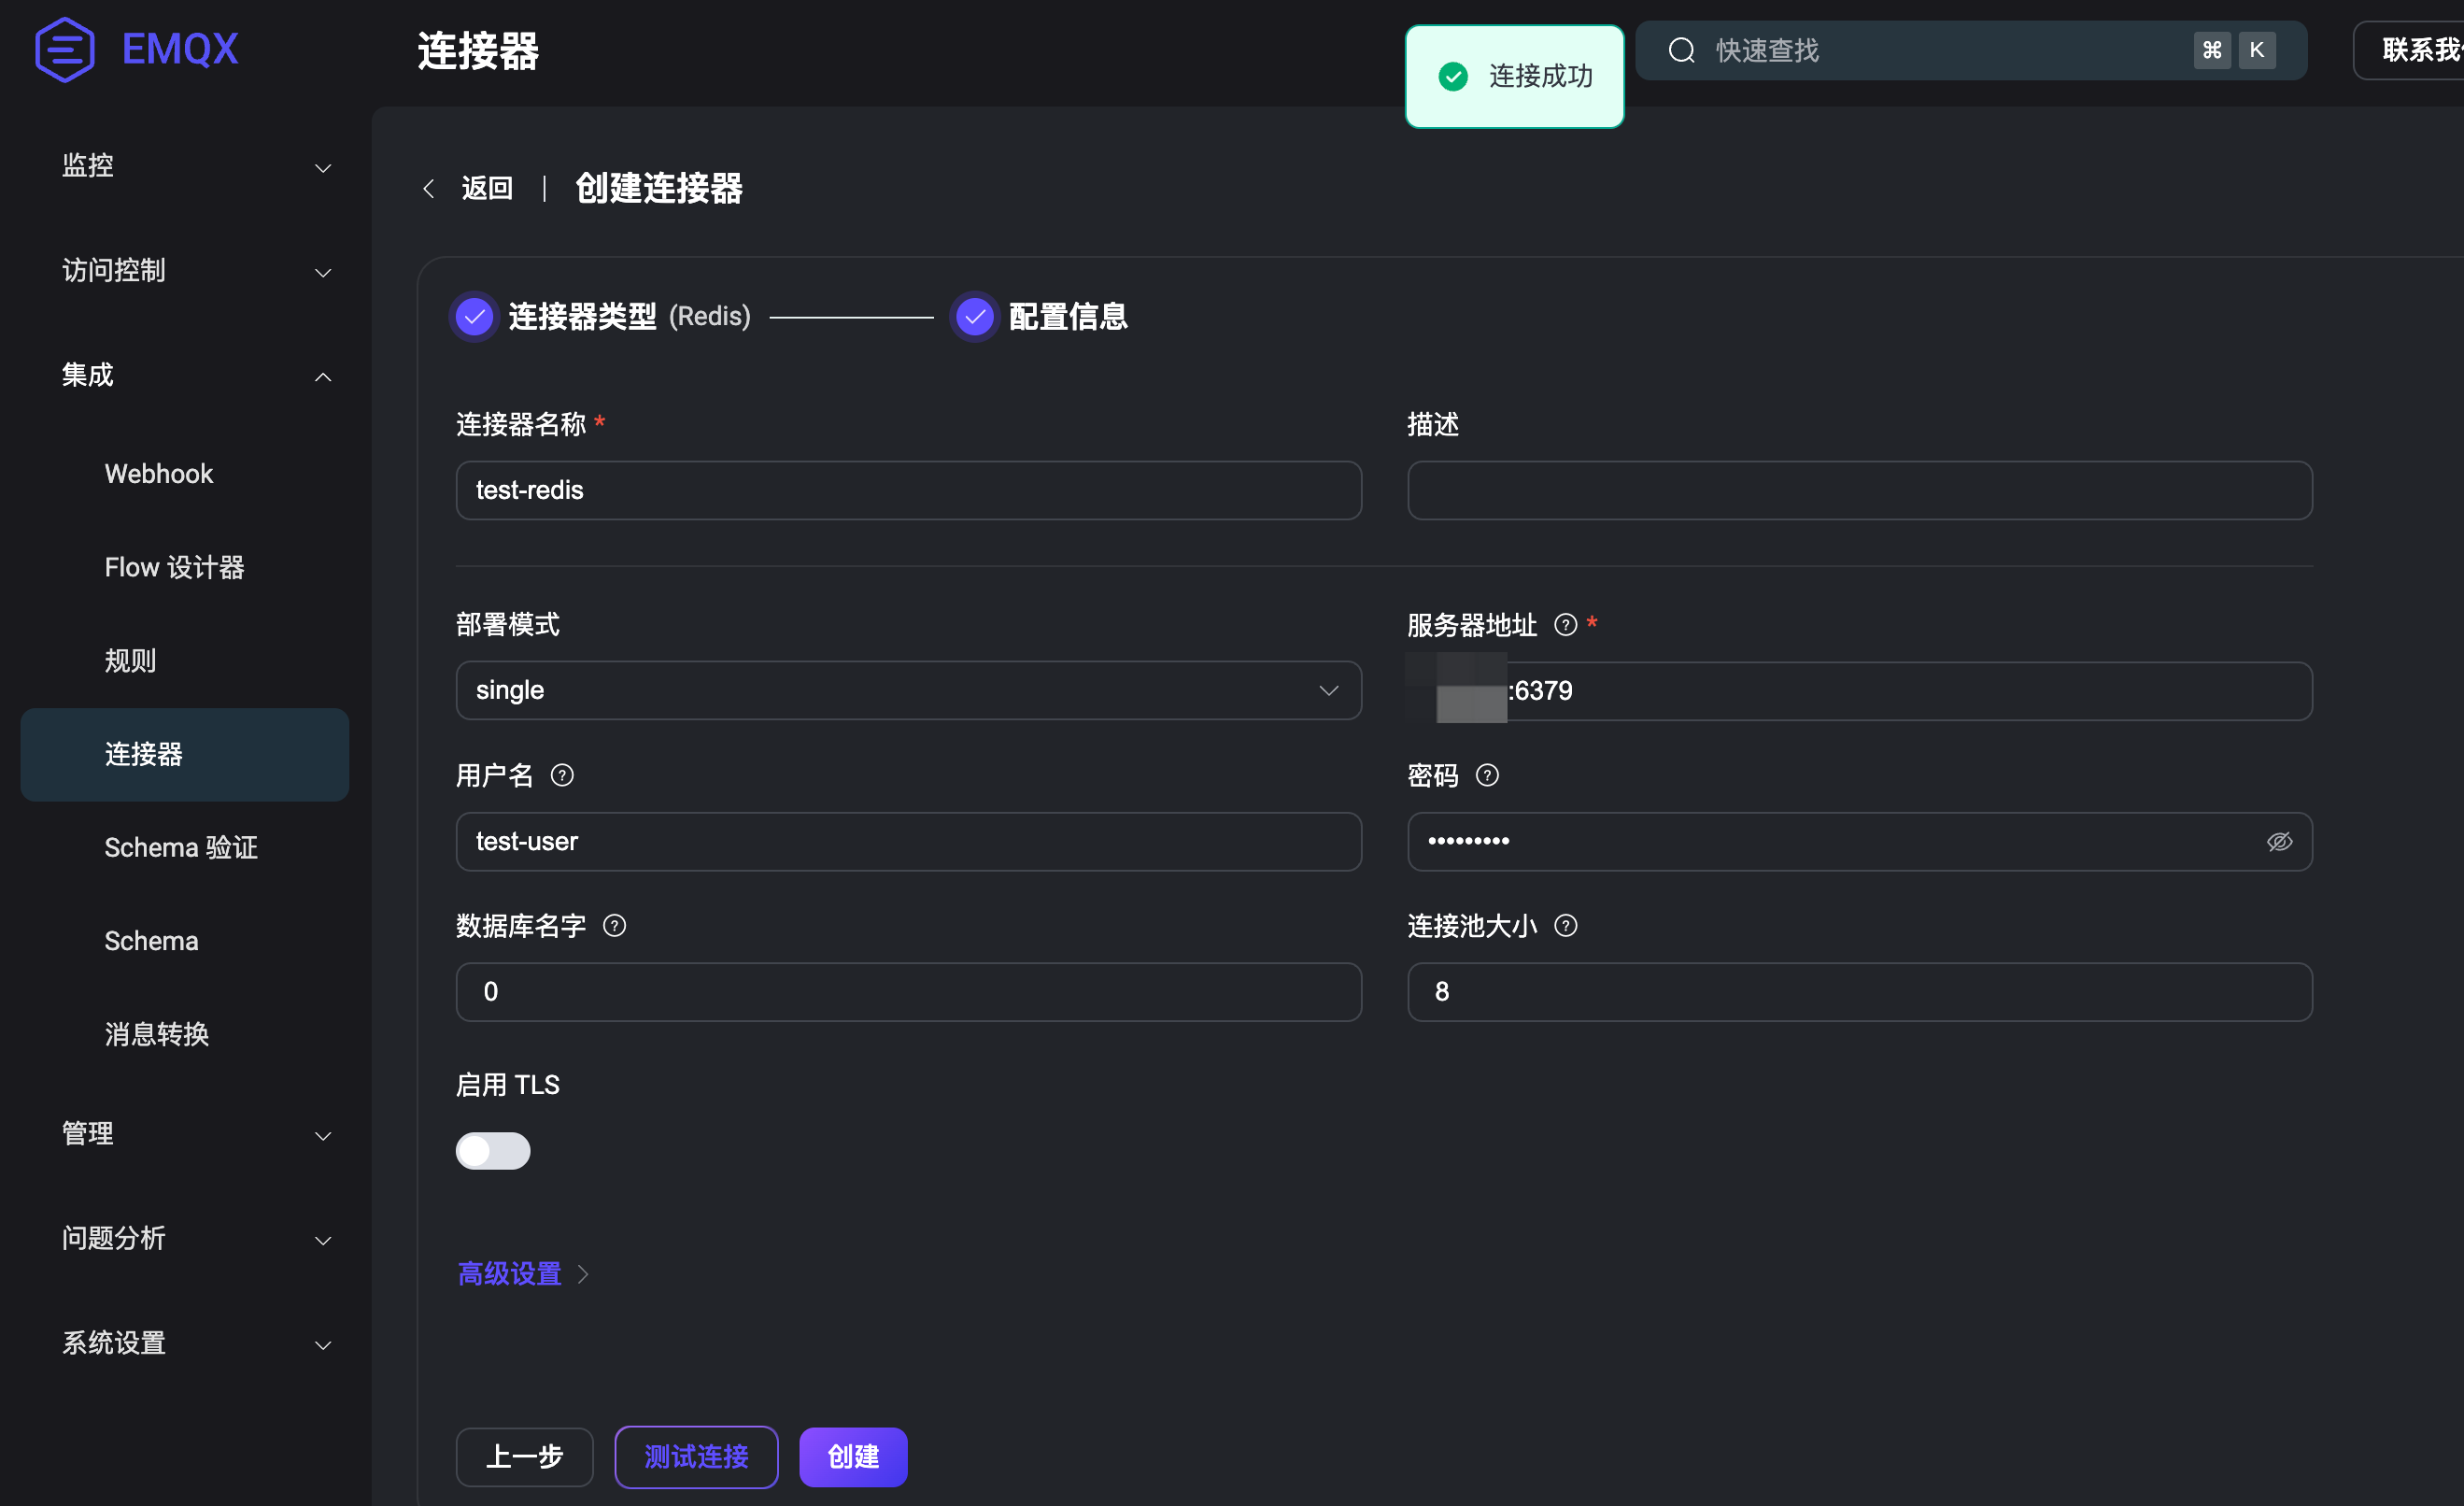Expand the 系统设置 sidebar menu
The image size is (2464, 1506).
(196, 1344)
